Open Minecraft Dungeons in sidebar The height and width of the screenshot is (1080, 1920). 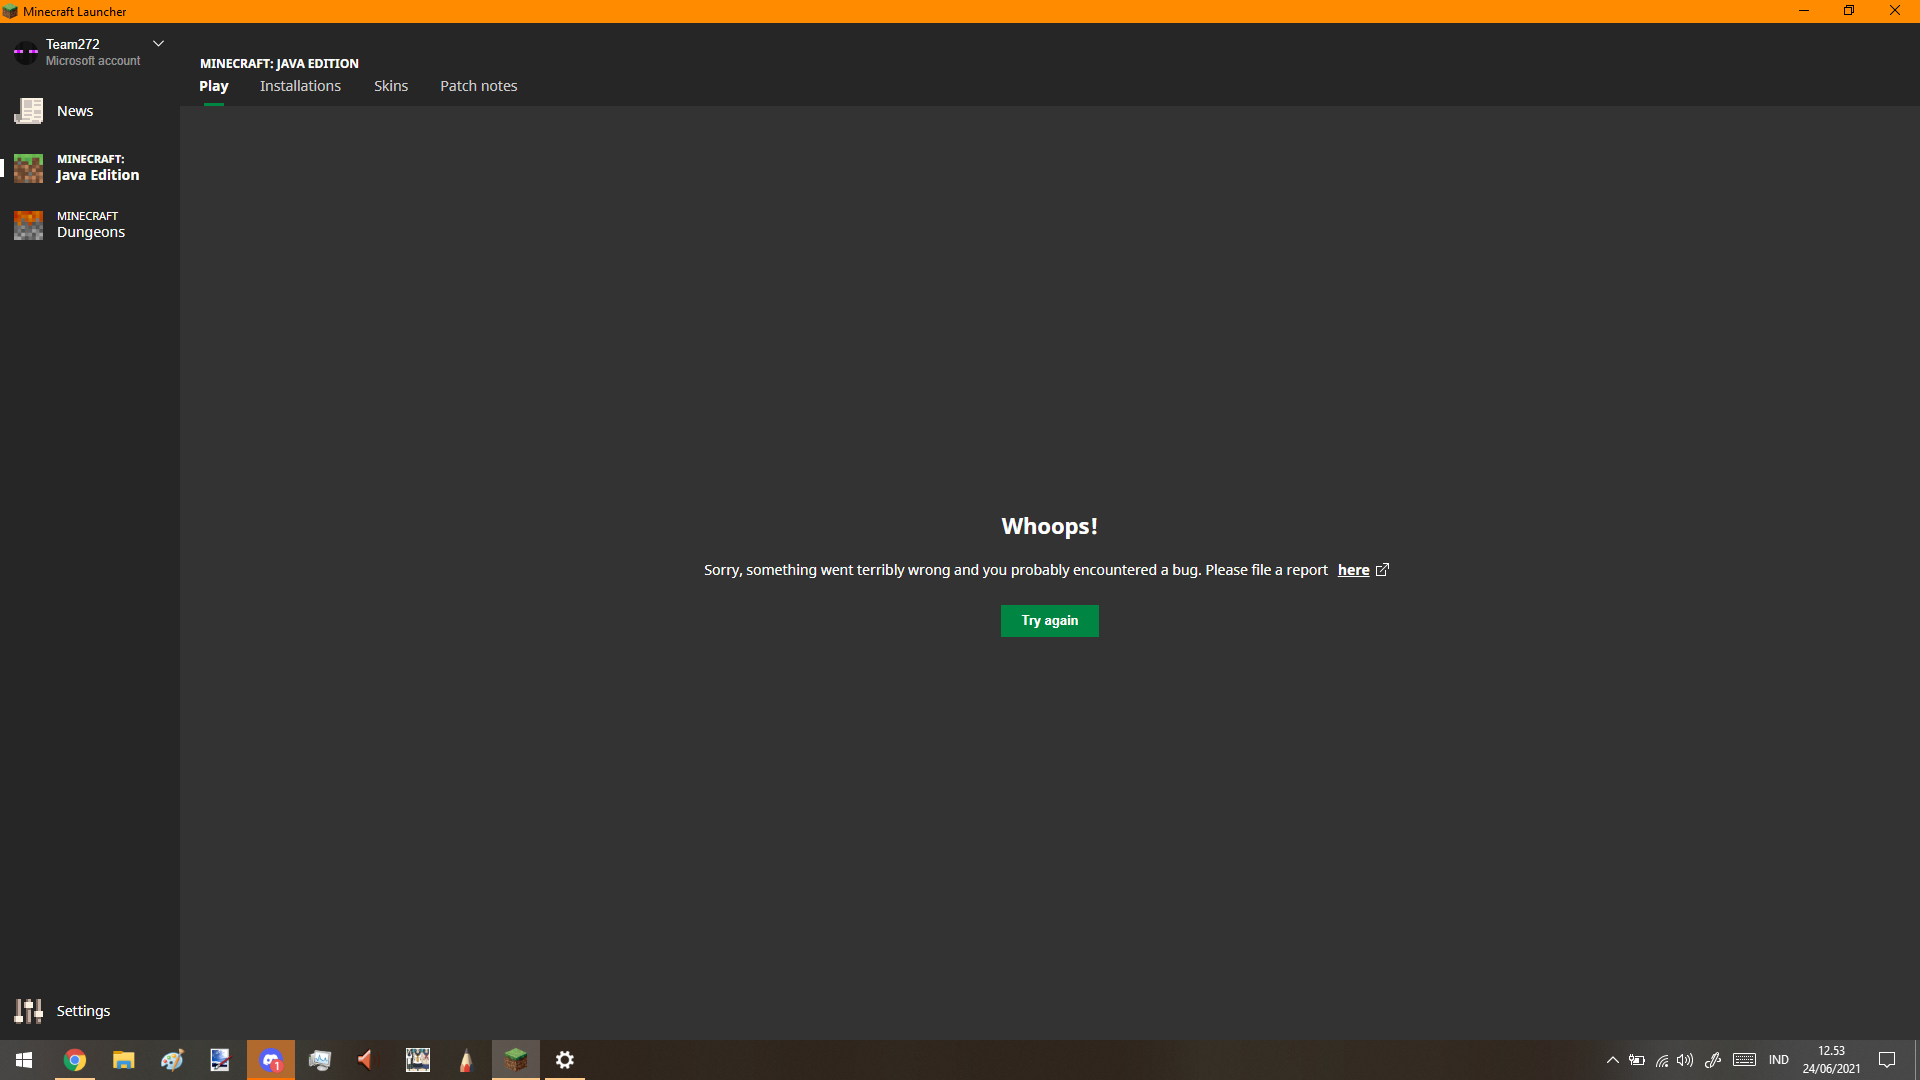[90, 225]
